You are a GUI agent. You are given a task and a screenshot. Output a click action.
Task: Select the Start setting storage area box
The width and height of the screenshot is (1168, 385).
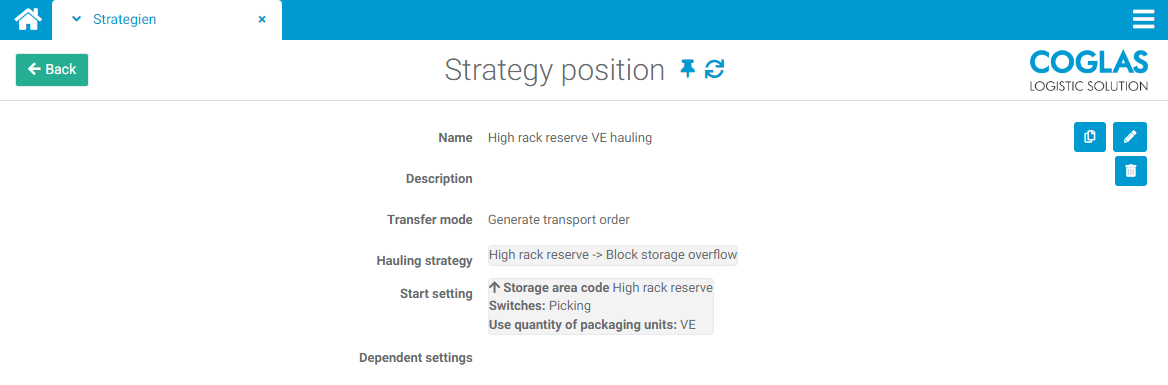tap(600, 306)
